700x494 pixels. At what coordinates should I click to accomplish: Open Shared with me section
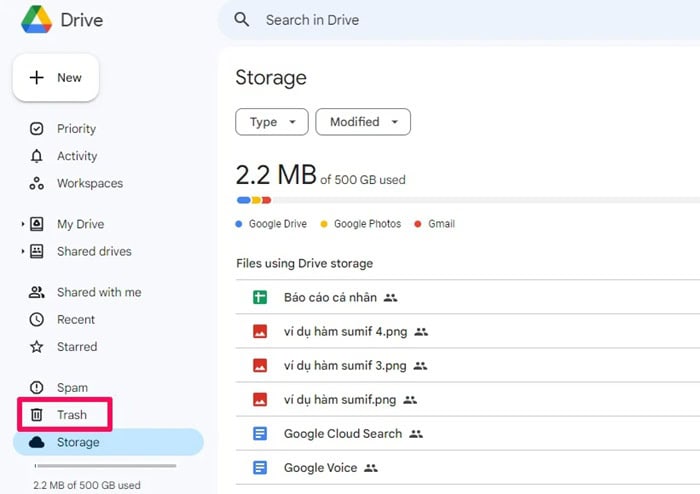point(98,293)
